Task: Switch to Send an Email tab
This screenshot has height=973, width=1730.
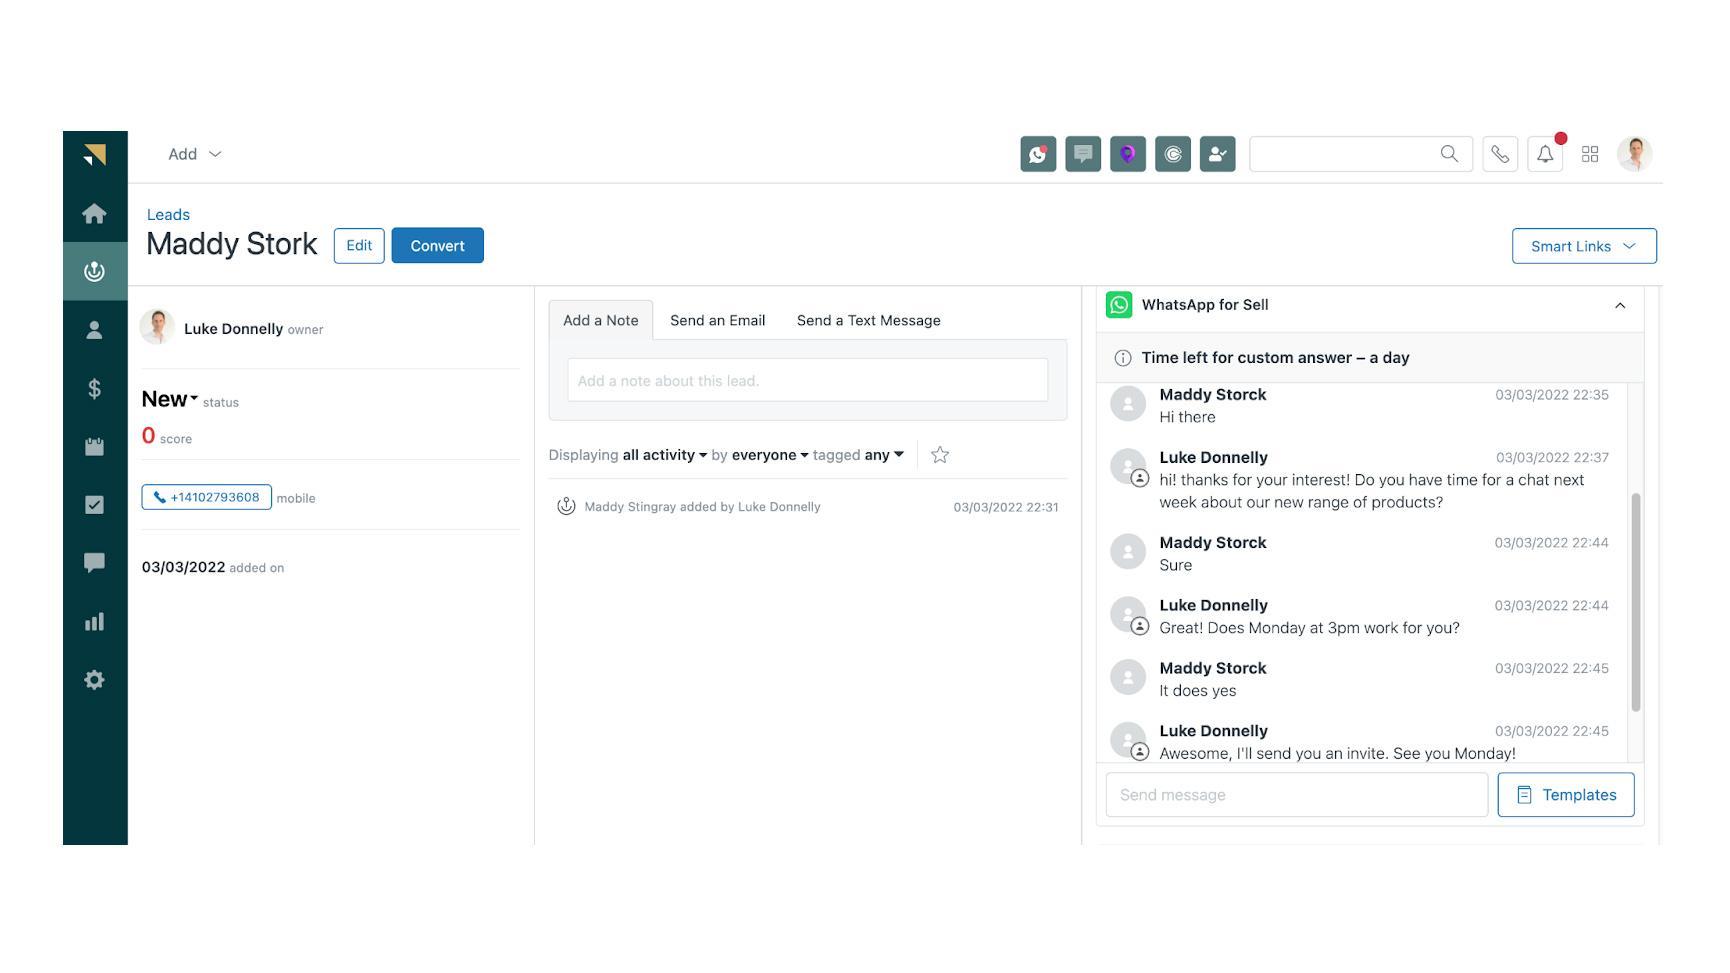Action: [718, 320]
